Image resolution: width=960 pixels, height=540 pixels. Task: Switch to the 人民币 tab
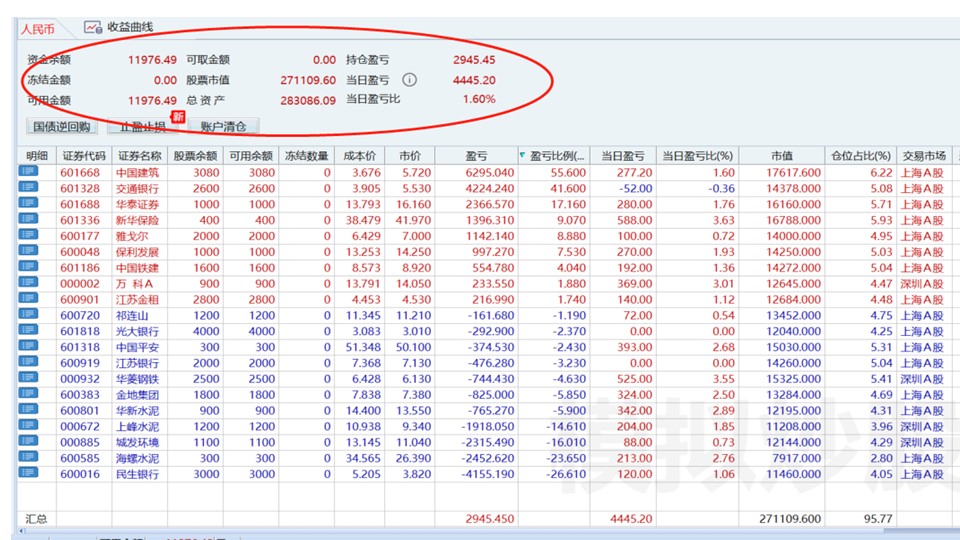pos(38,29)
